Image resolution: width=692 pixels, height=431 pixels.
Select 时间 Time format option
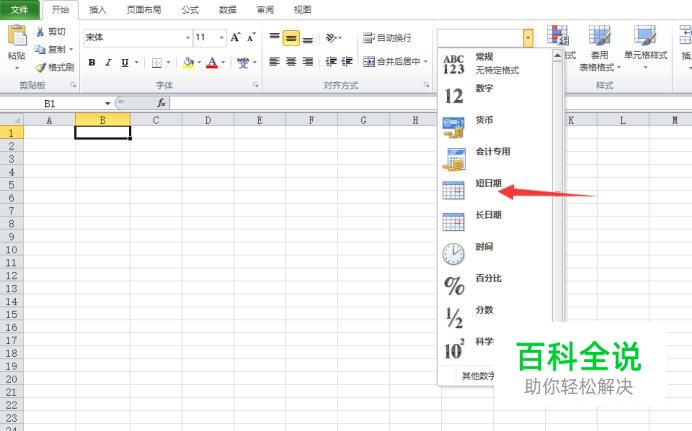click(495, 254)
